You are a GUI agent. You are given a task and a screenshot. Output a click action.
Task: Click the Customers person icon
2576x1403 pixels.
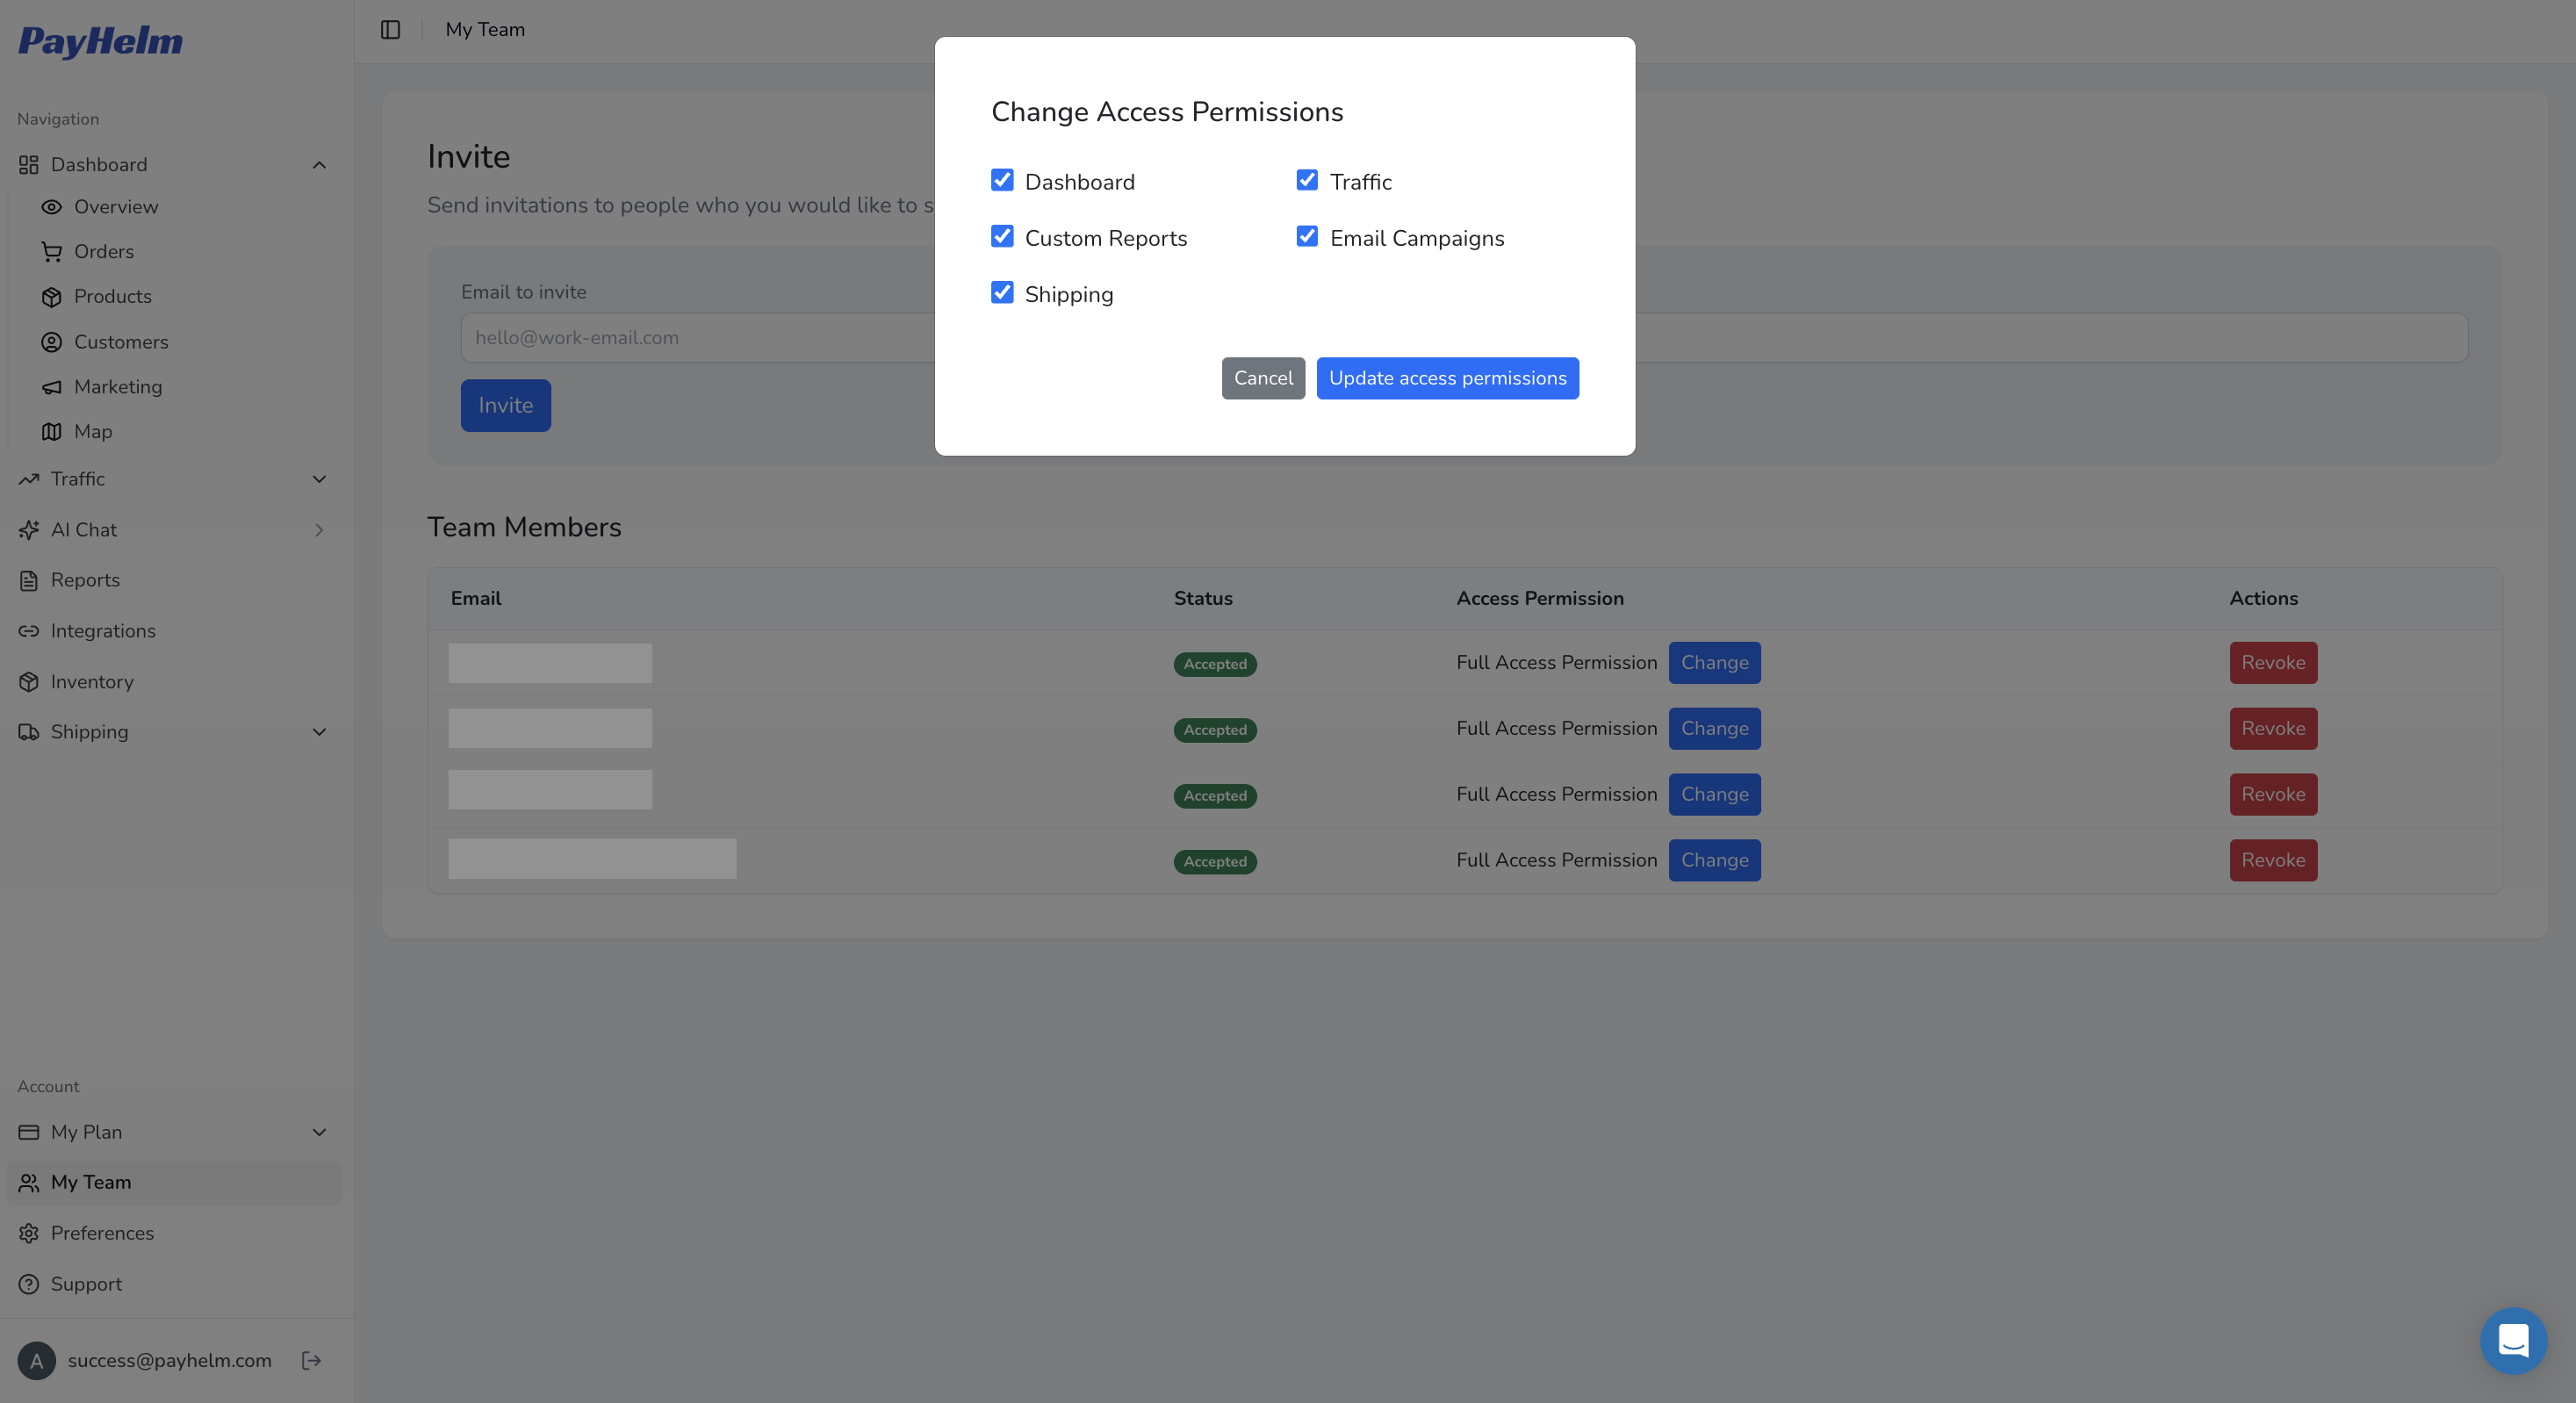click(51, 342)
